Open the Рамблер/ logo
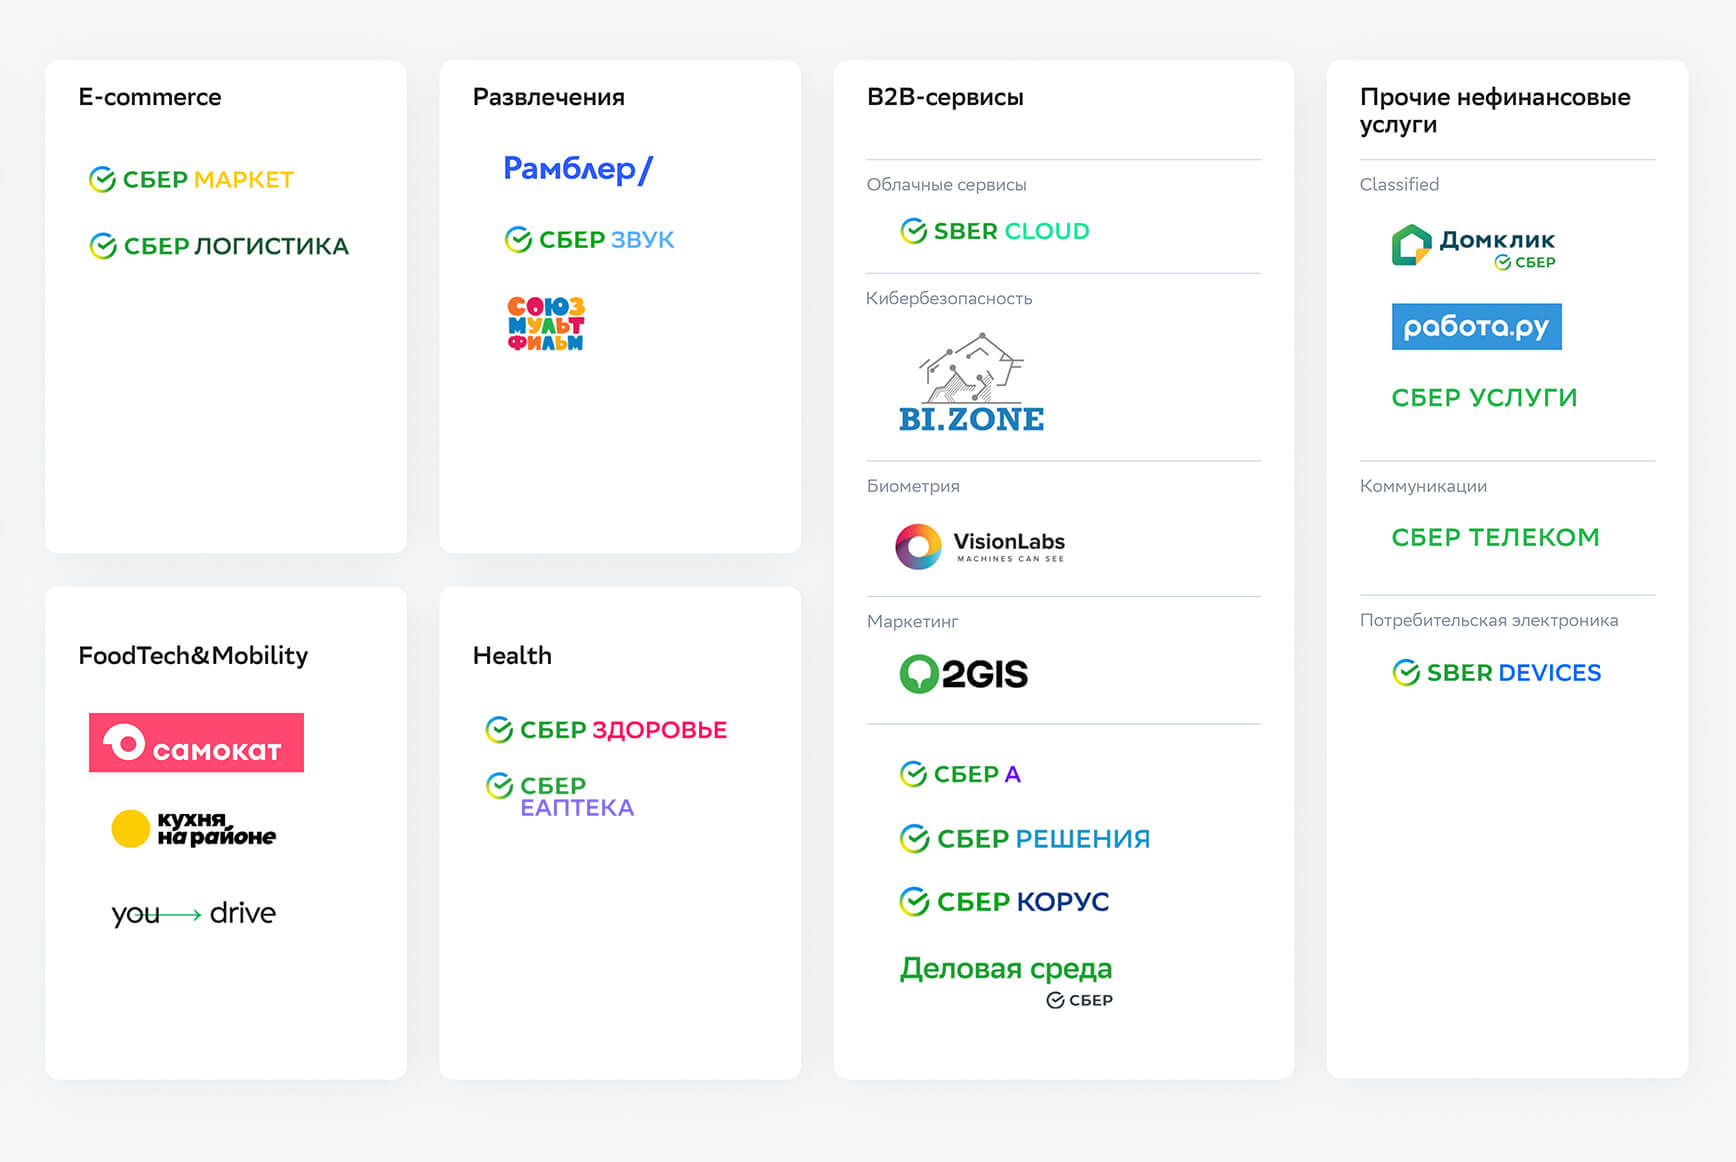This screenshot has width=1736, height=1162. pyautogui.click(x=578, y=169)
